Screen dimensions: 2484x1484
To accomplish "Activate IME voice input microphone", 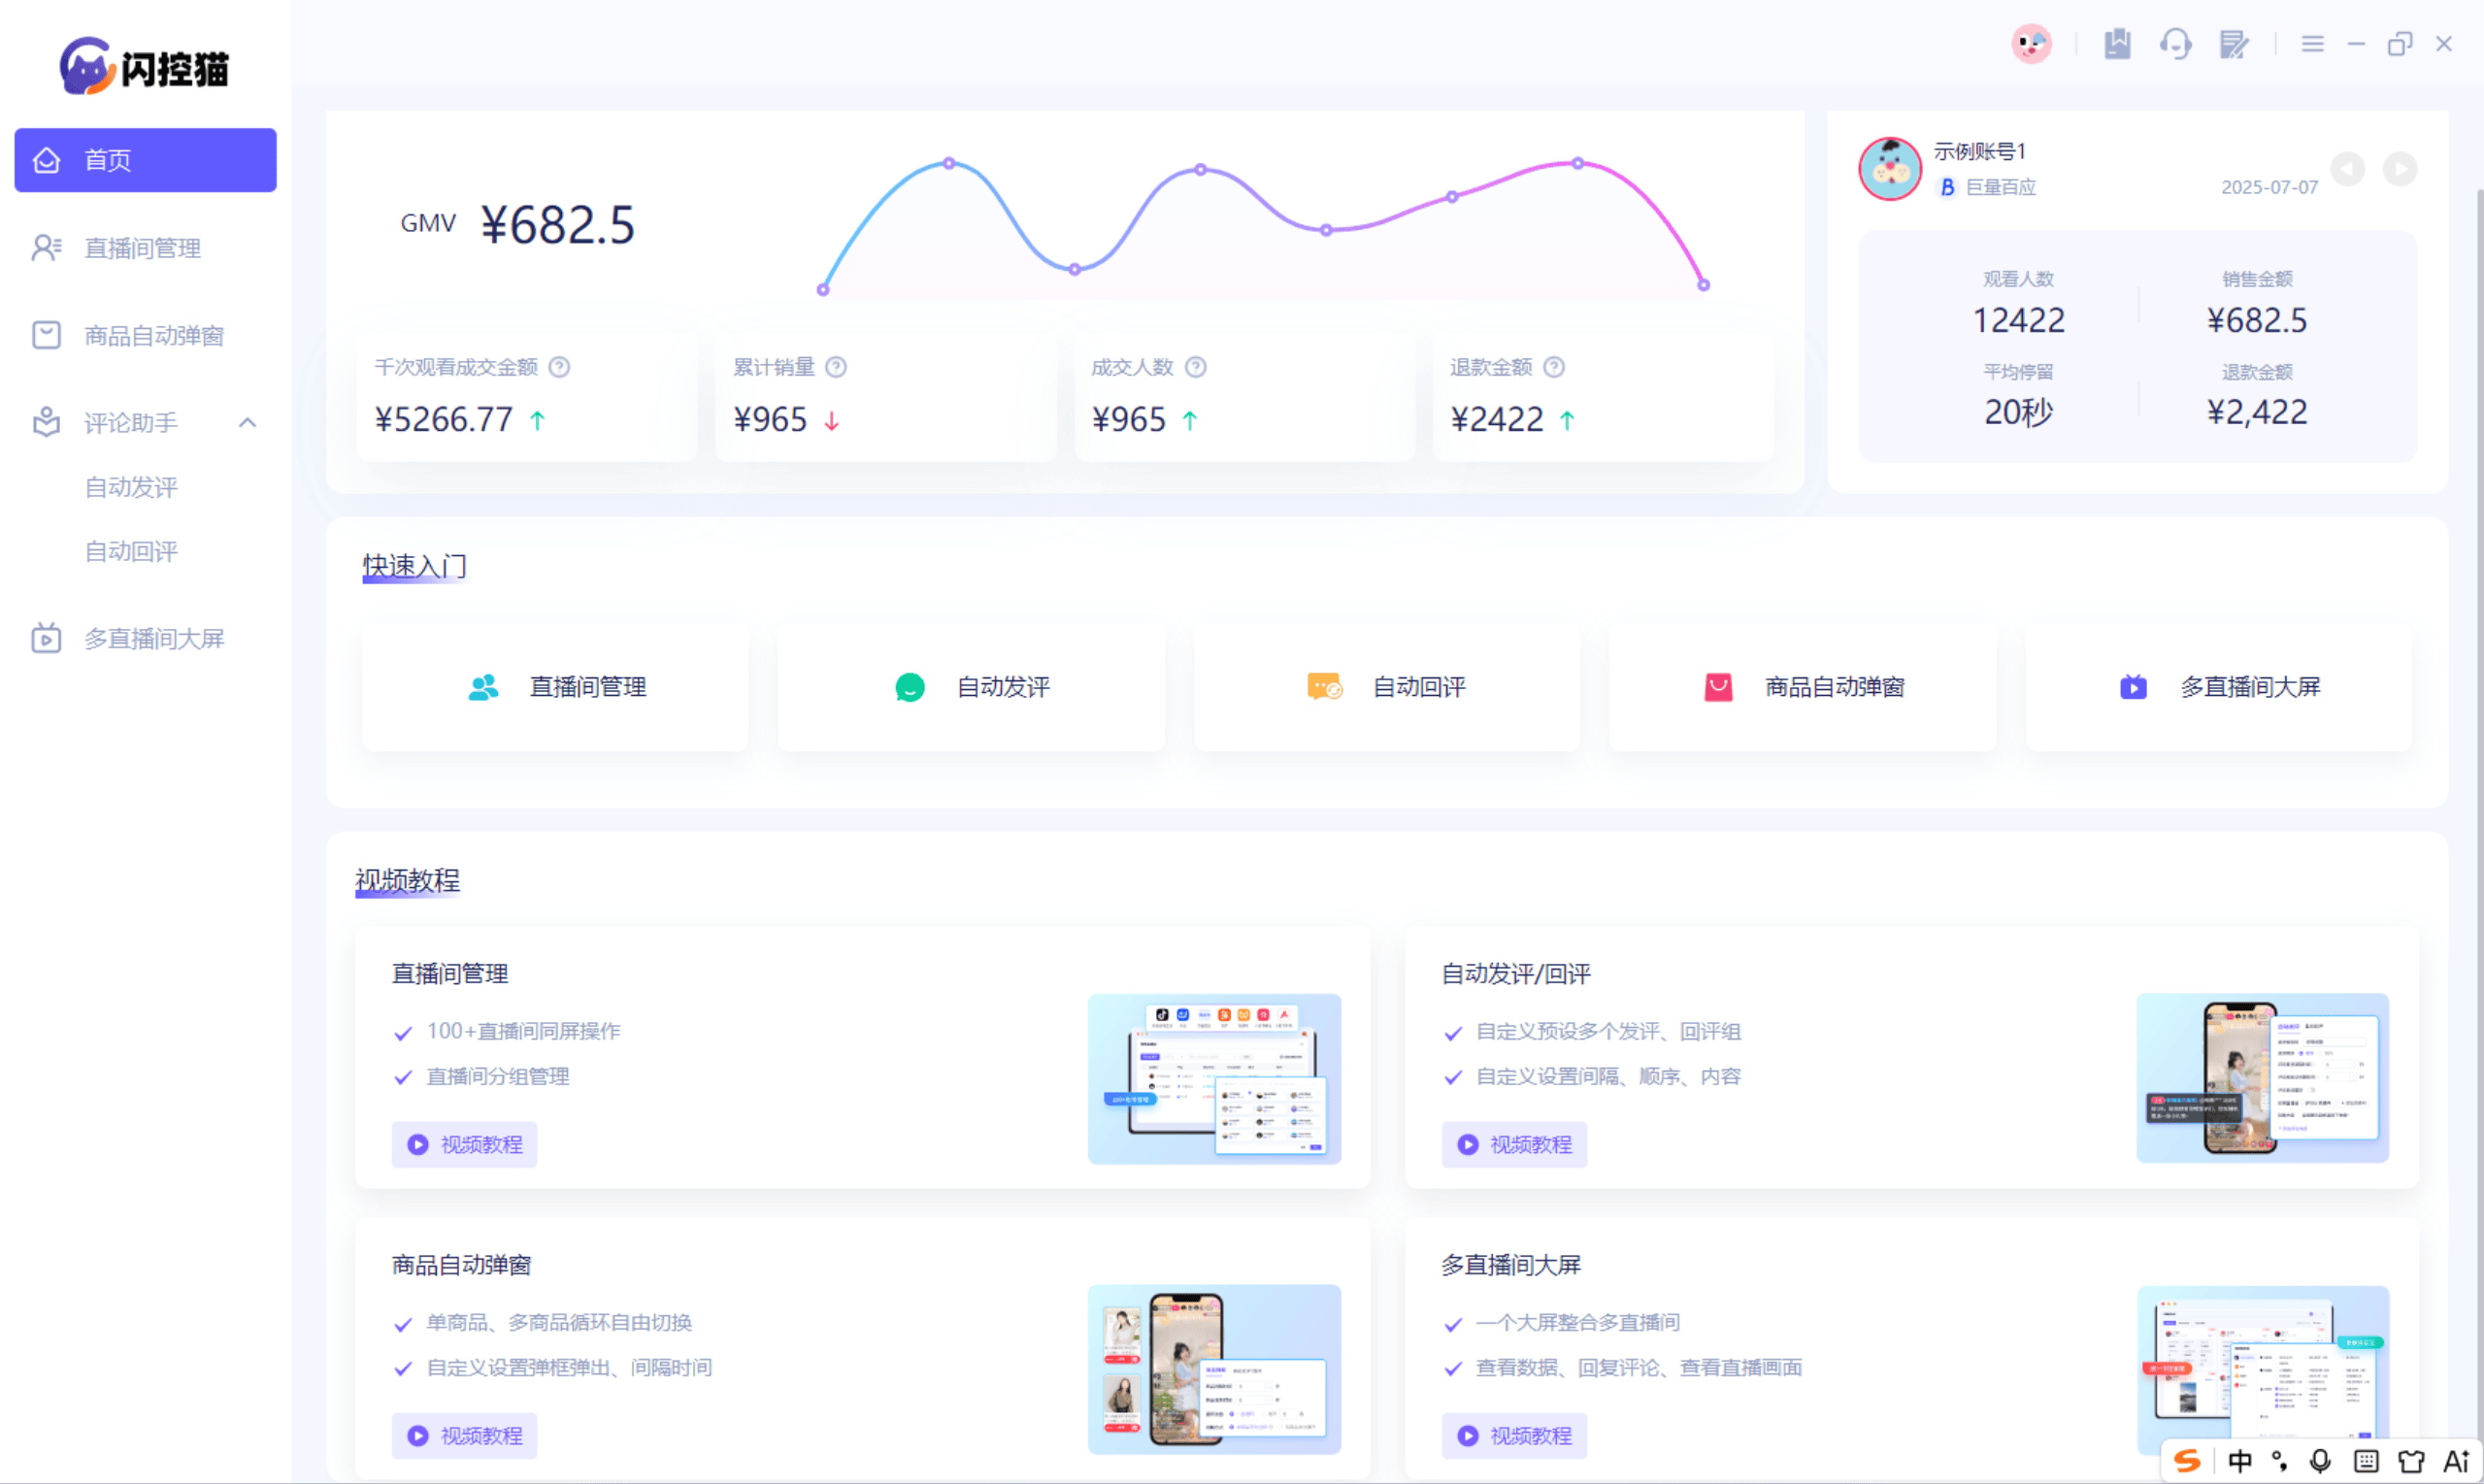I will [2320, 1461].
